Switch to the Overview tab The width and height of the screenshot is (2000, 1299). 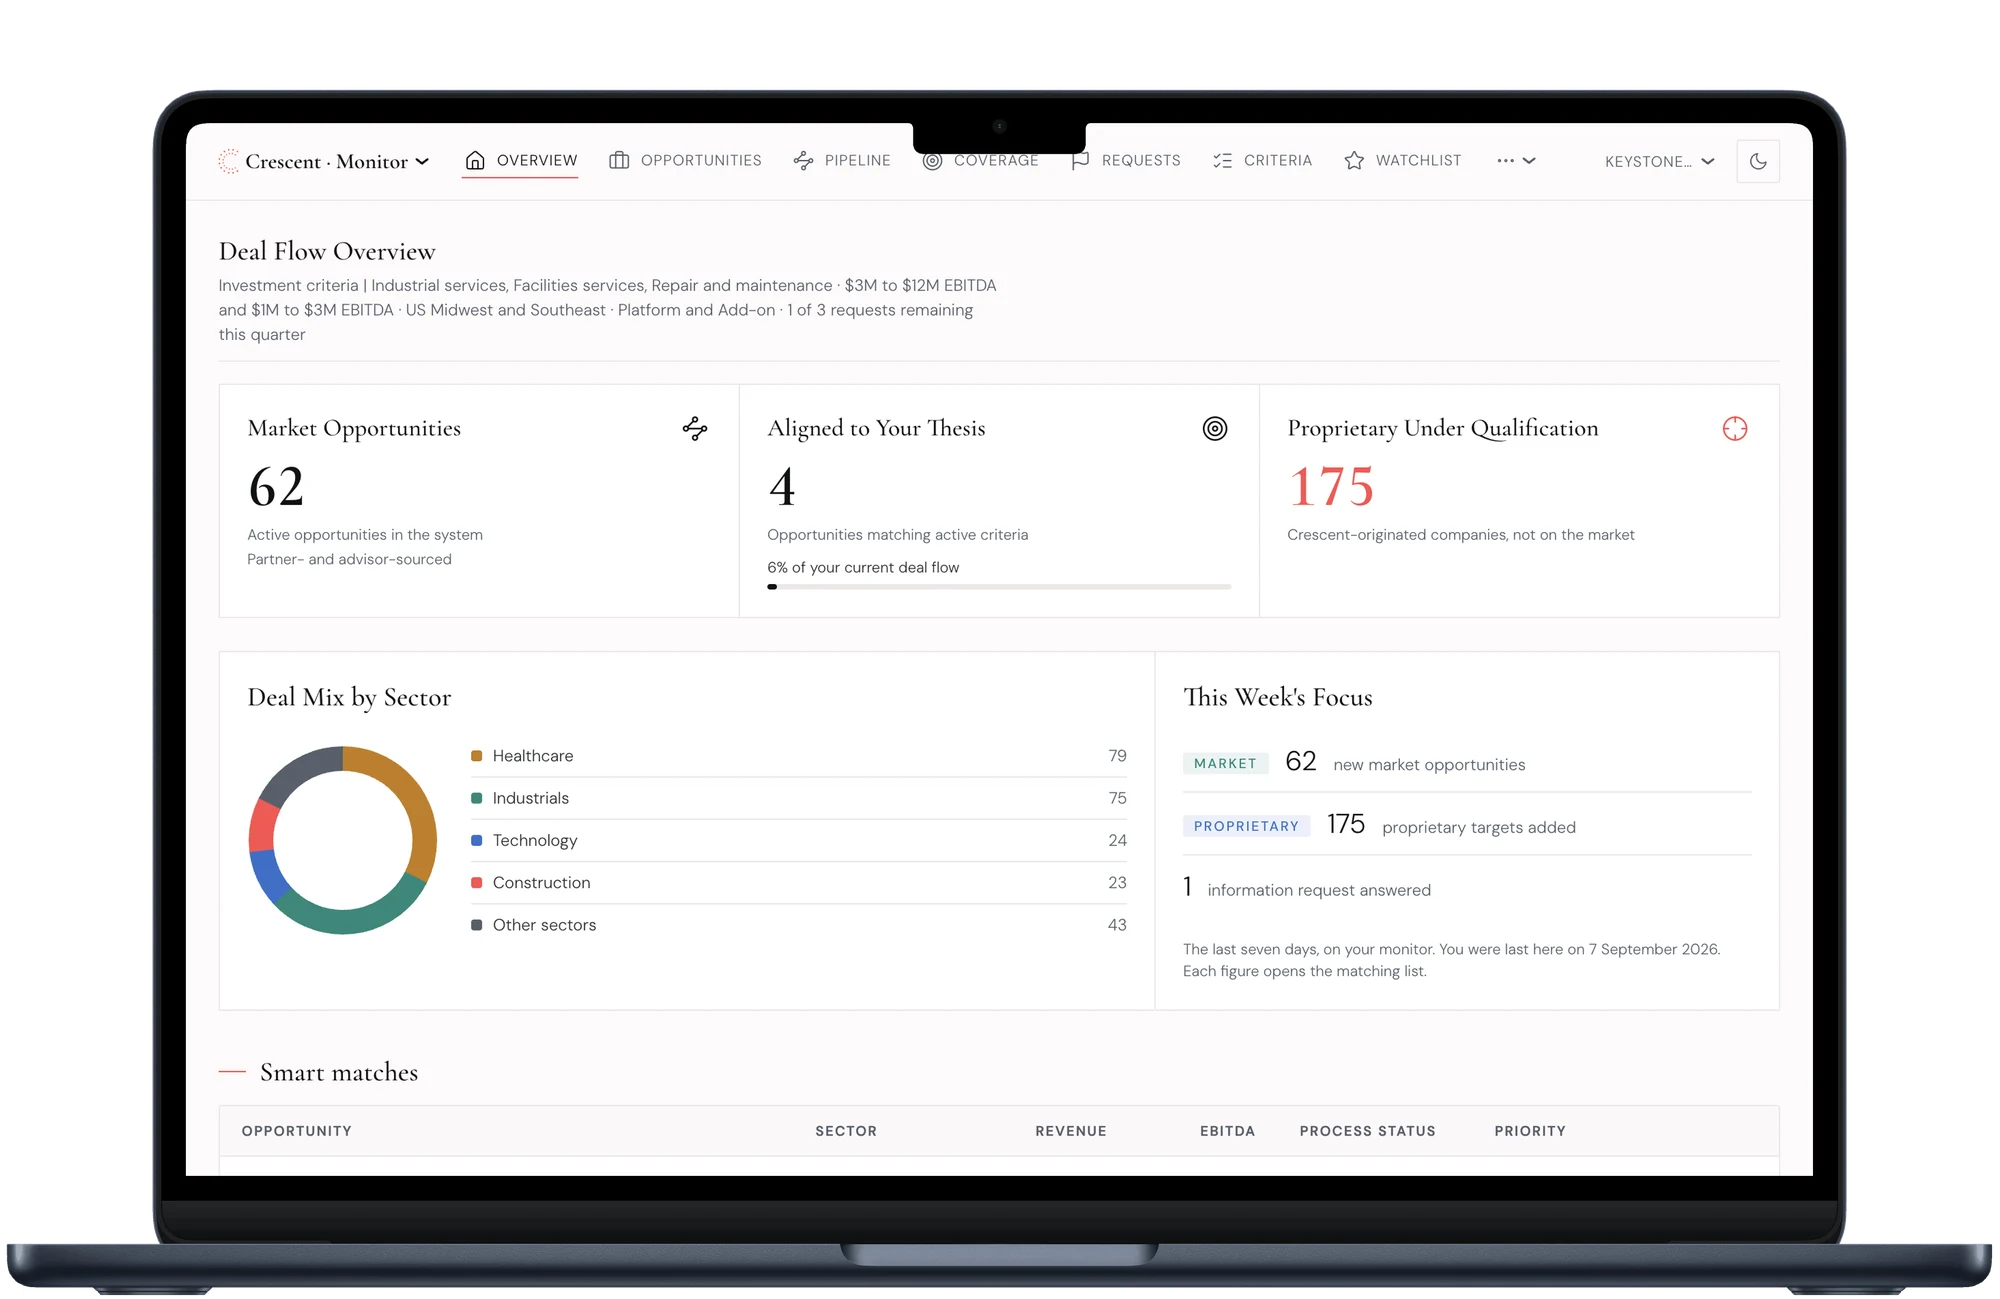520,160
